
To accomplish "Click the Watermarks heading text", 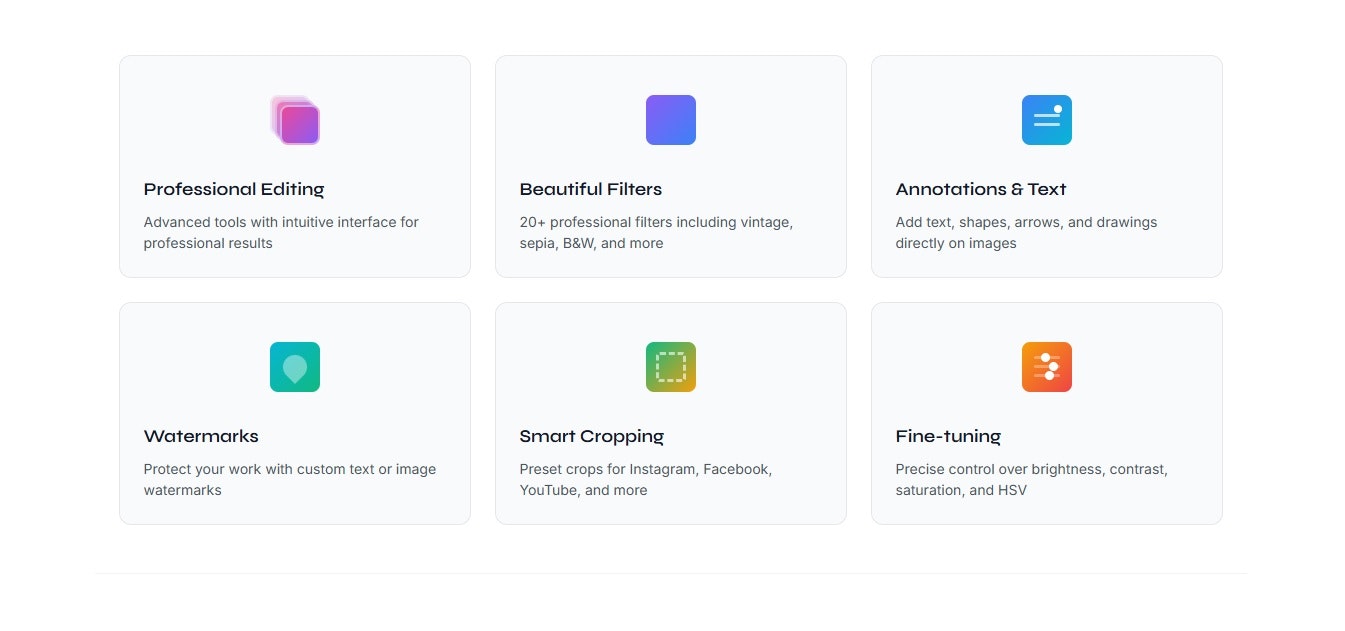I will 201,436.
